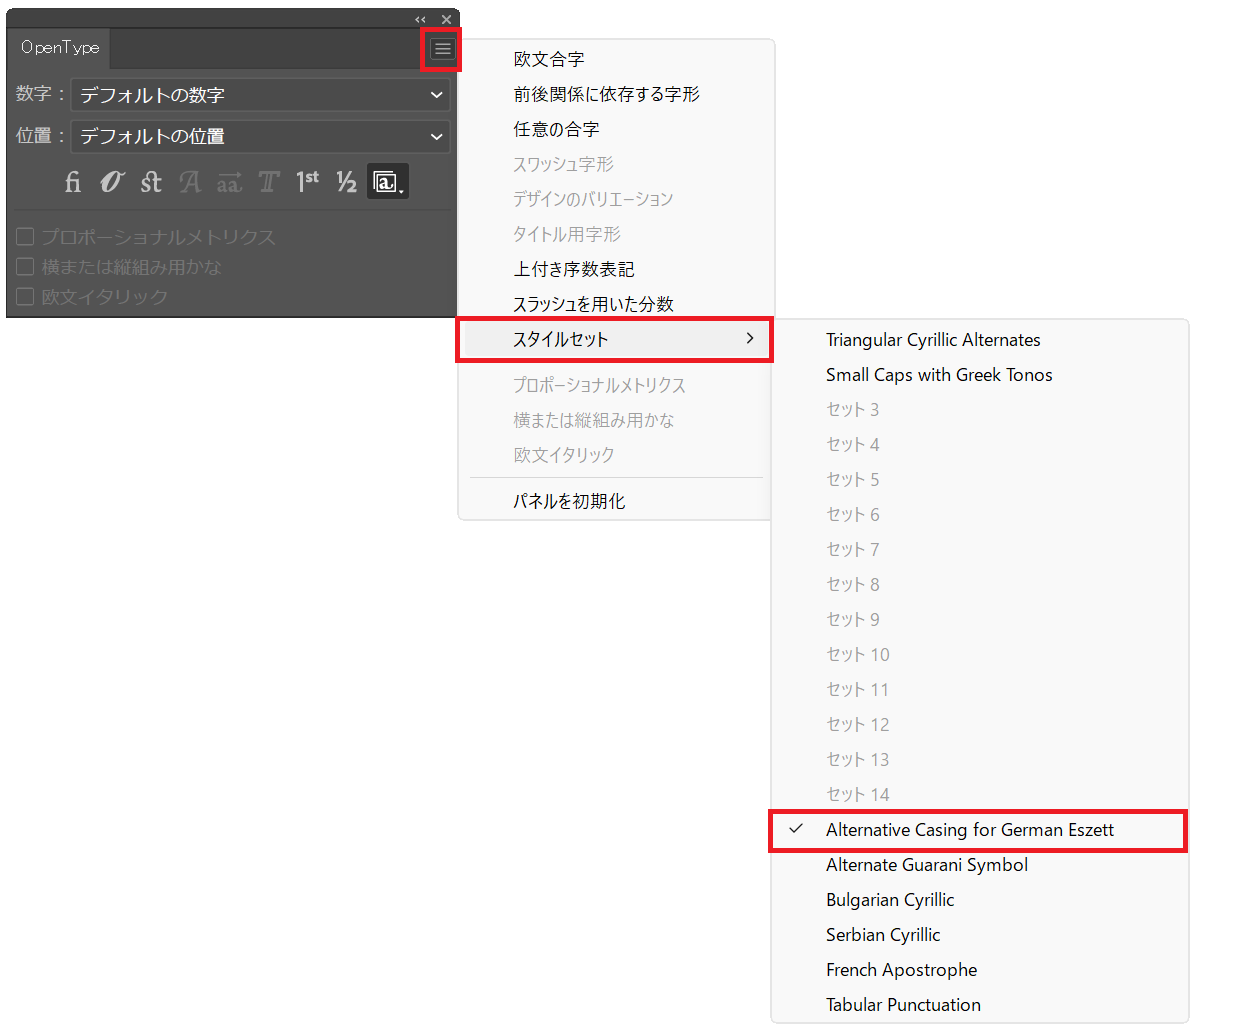Enable the fractions ½ icon
This screenshot has width=1251, height=1030.
(346, 182)
